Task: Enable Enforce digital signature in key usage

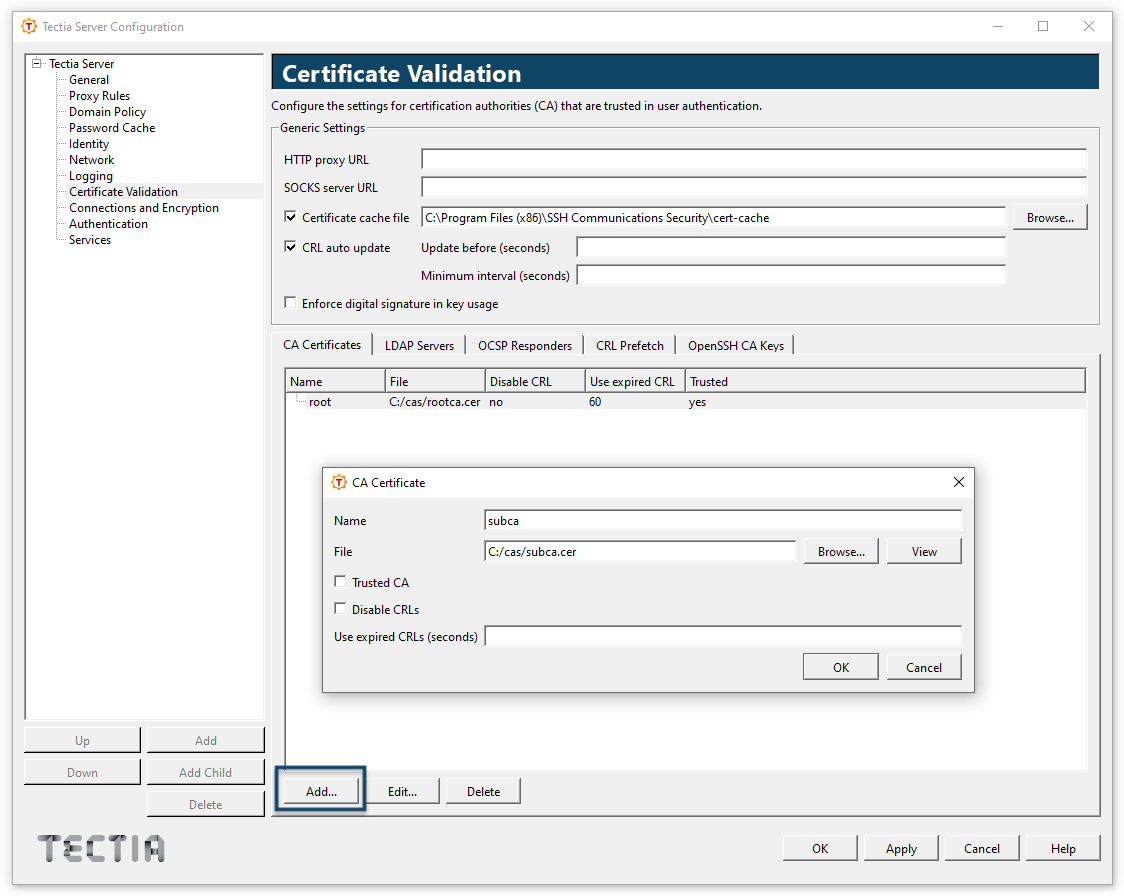Action: tap(290, 302)
